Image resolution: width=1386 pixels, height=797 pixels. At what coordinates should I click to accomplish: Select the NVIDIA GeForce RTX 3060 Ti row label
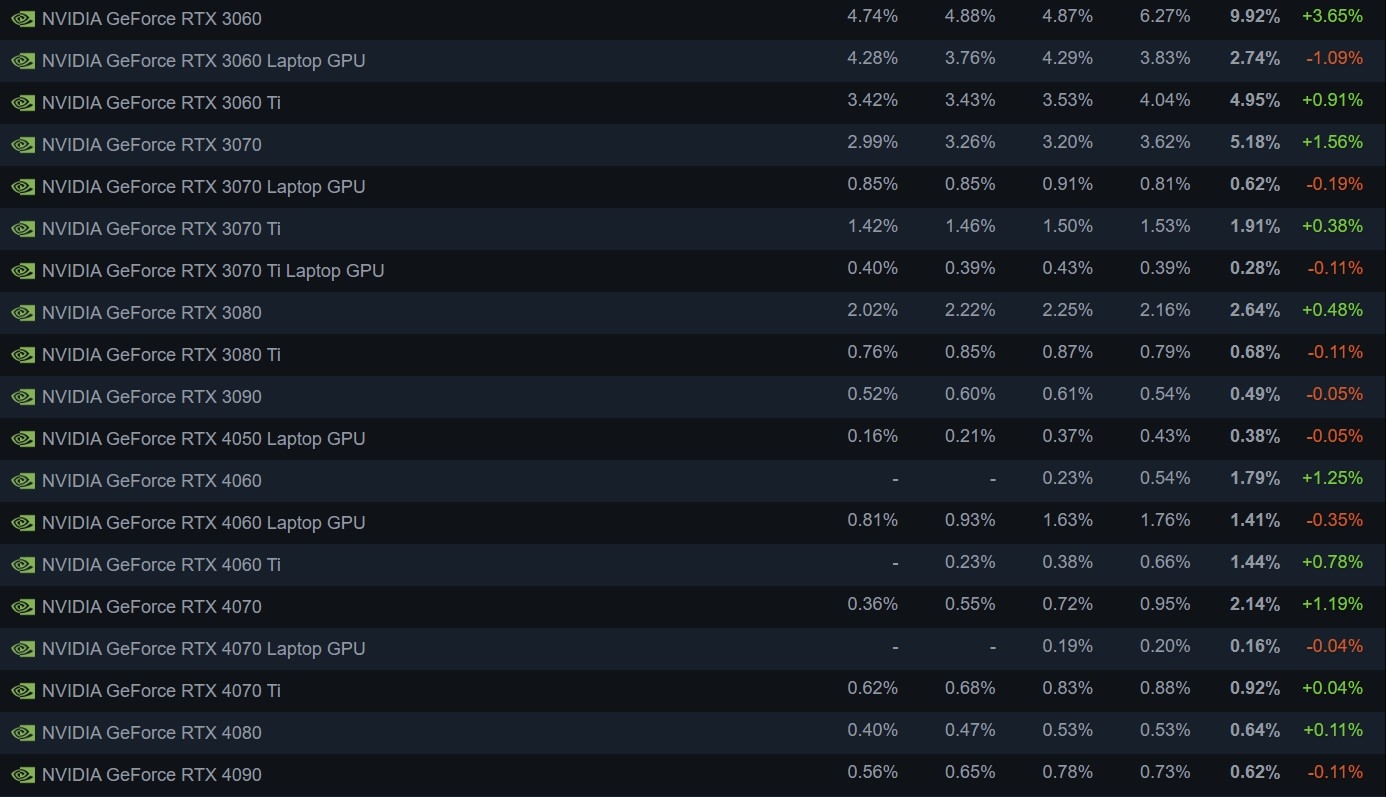(x=161, y=103)
